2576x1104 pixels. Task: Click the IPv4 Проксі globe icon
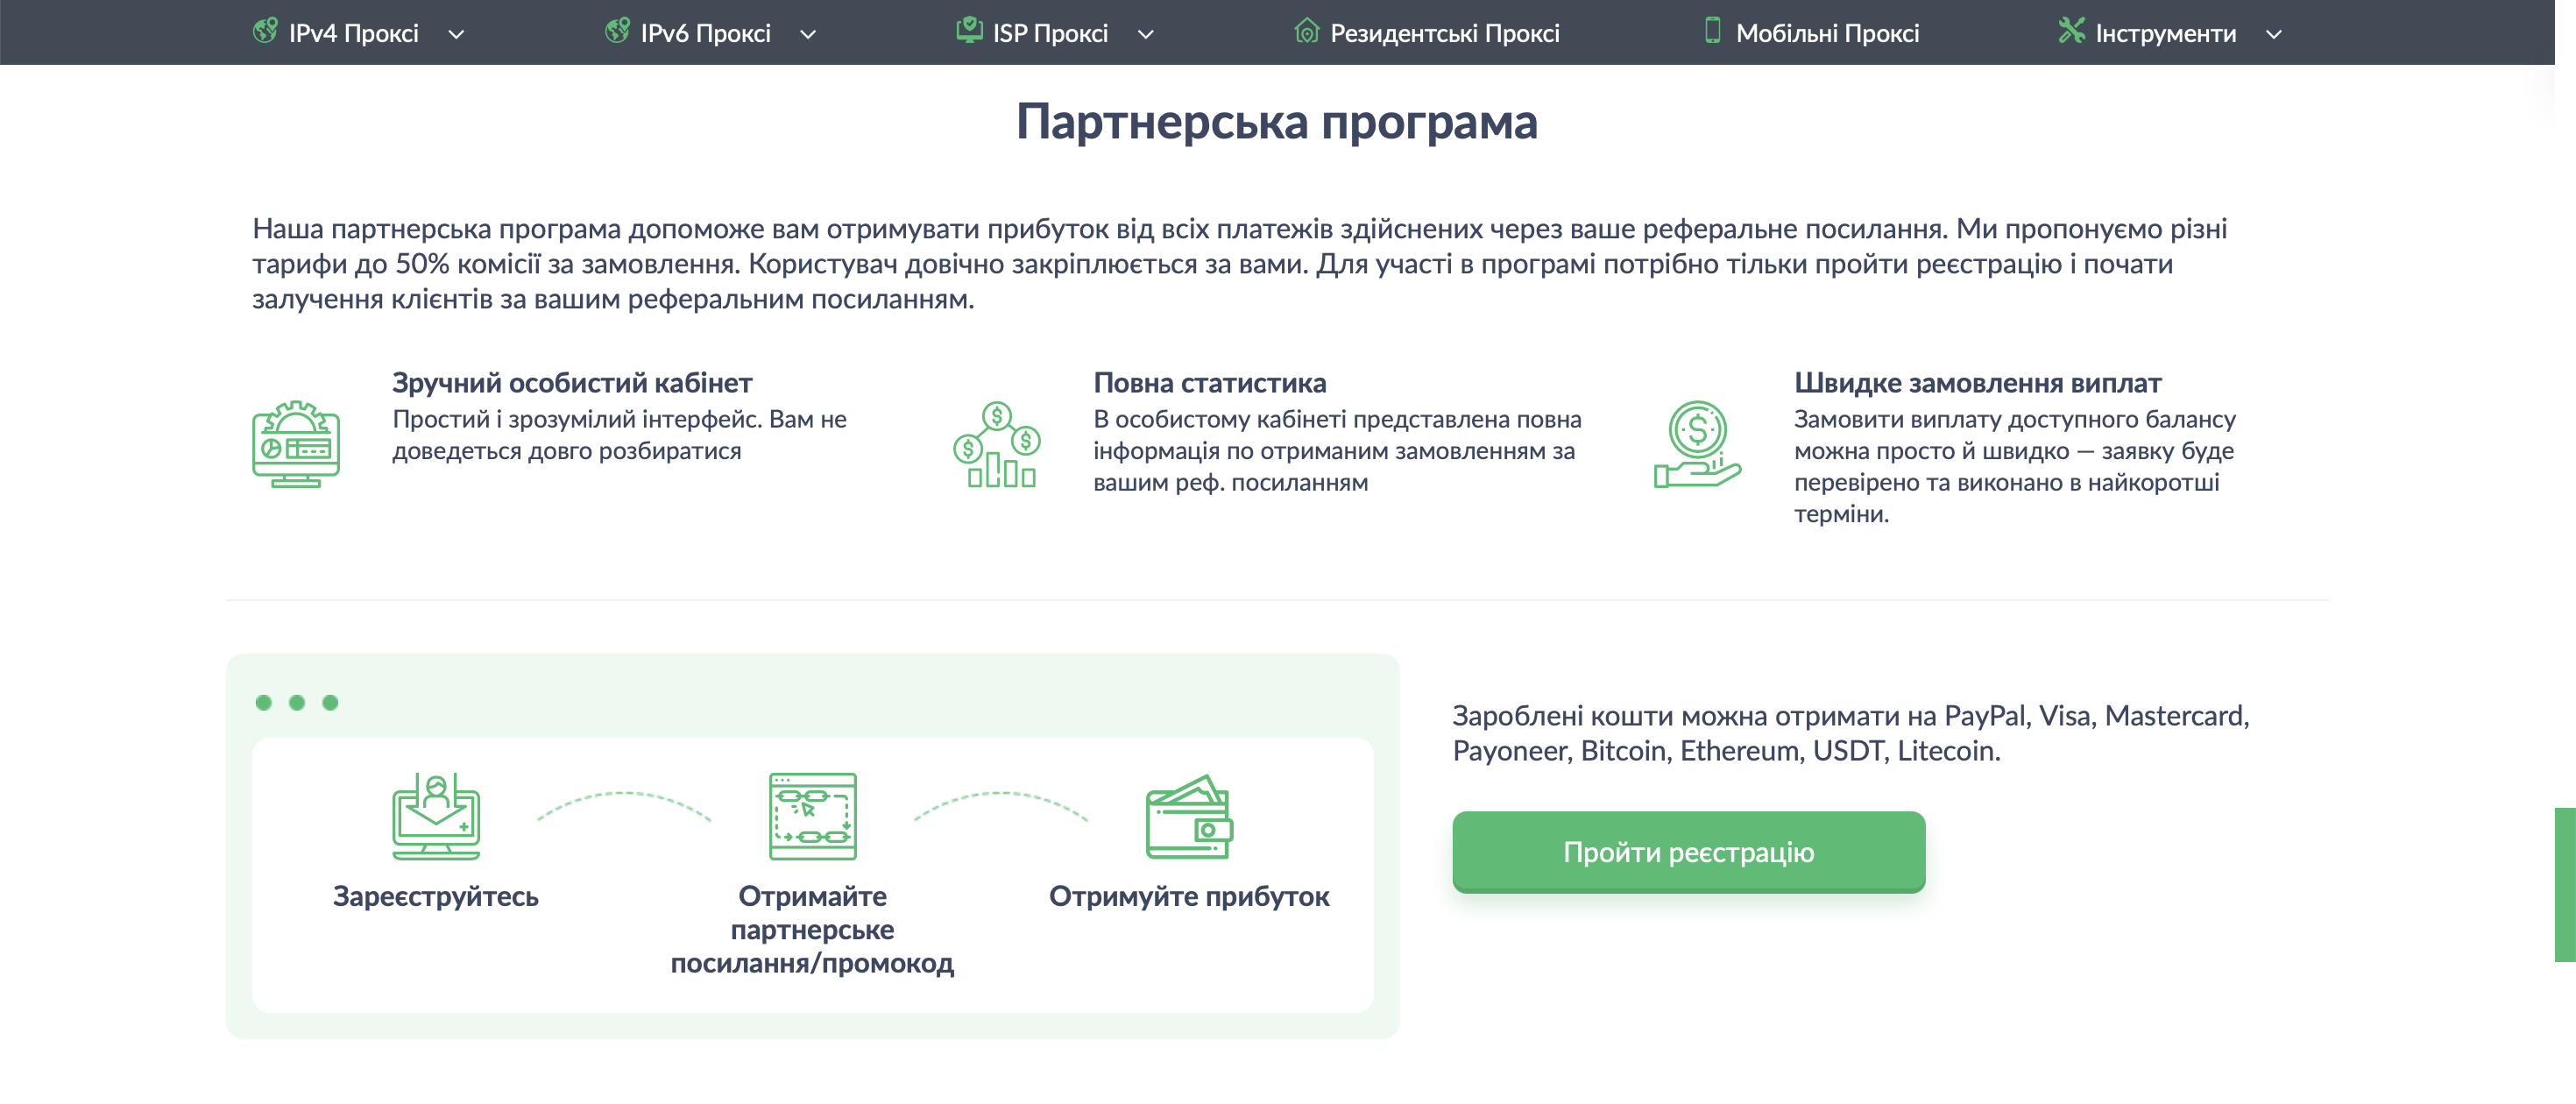coord(265,31)
